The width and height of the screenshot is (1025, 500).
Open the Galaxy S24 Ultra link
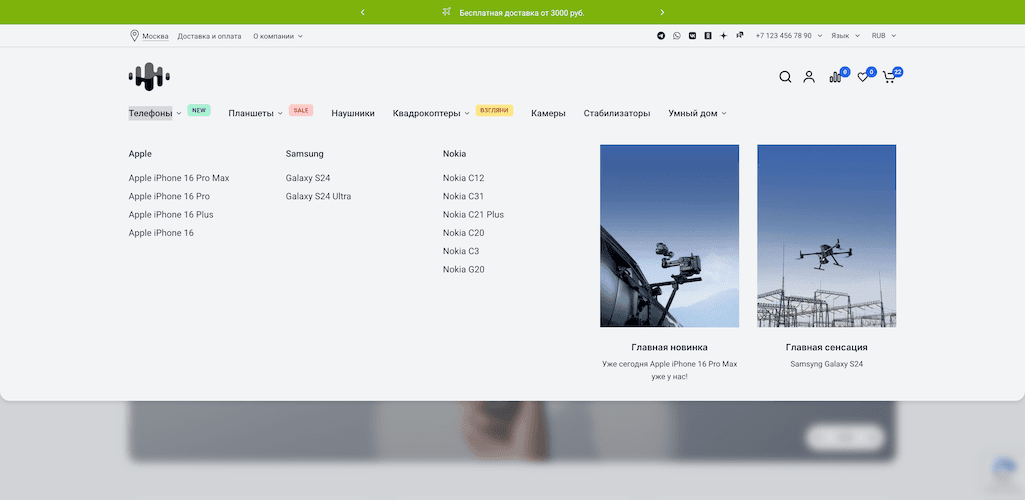[318, 196]
